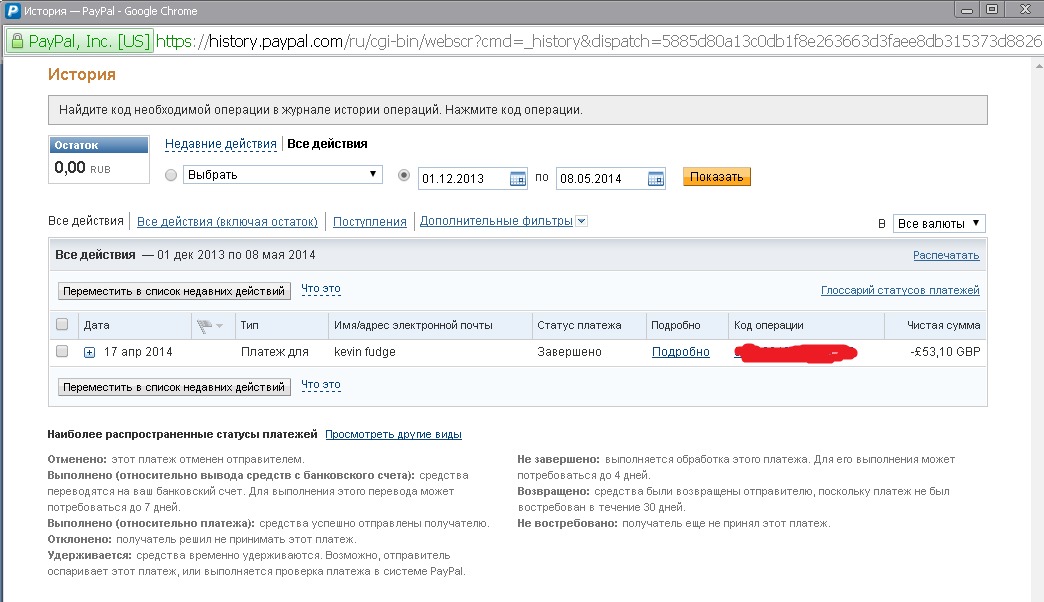Expand the Дополнительные фильтры arrow
1044x602 pixels.
581,221
